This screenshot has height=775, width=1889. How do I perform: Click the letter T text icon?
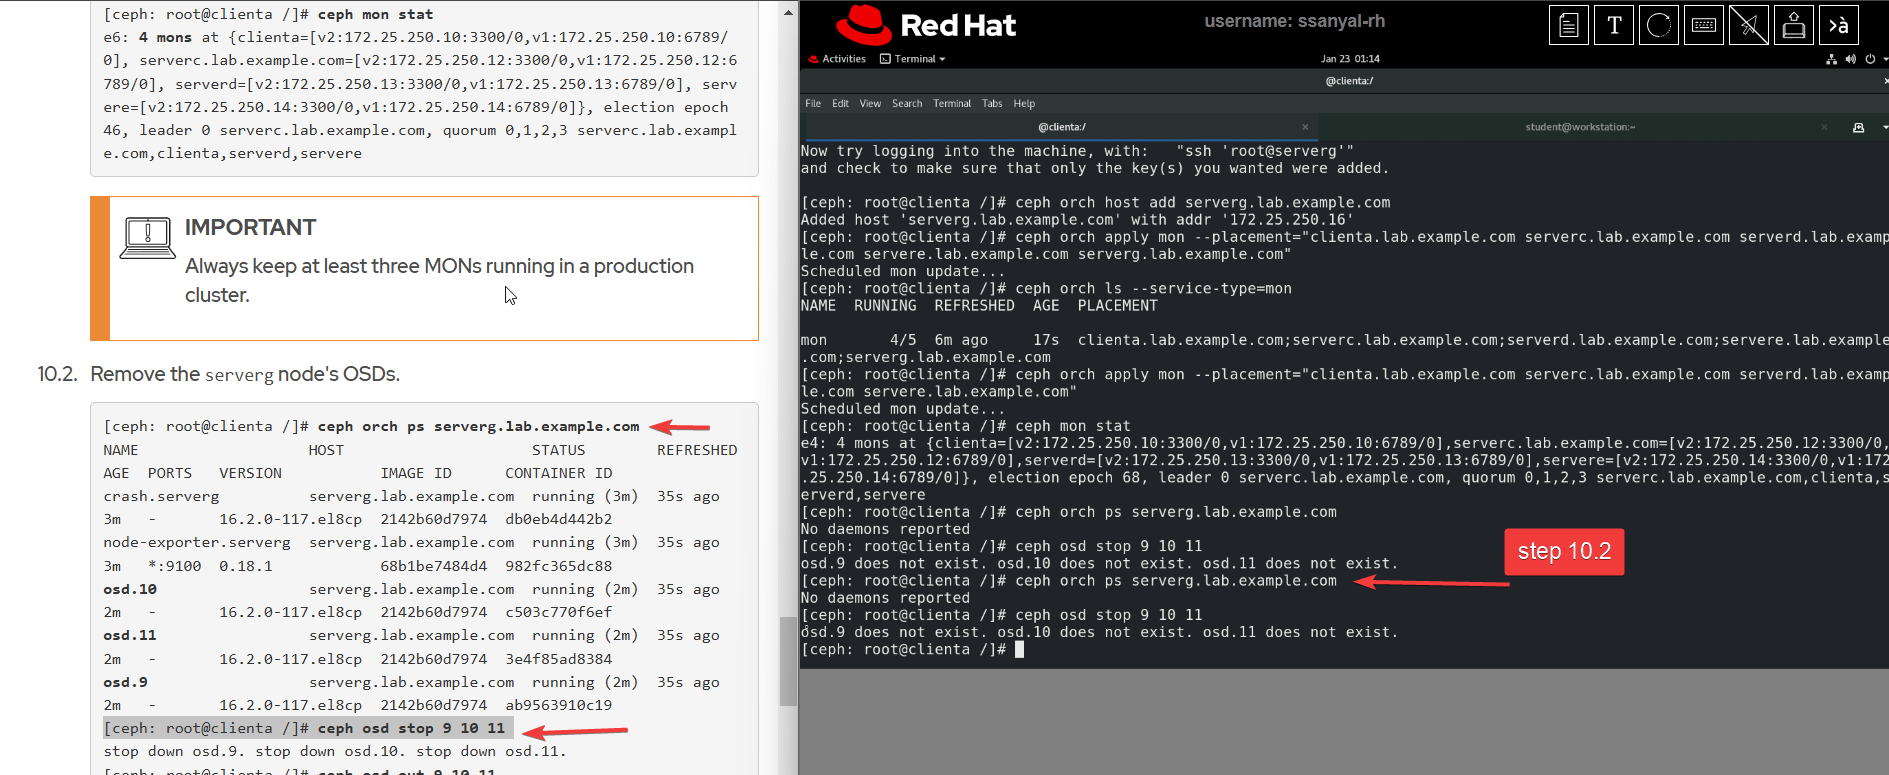(x=1614, y=25)
